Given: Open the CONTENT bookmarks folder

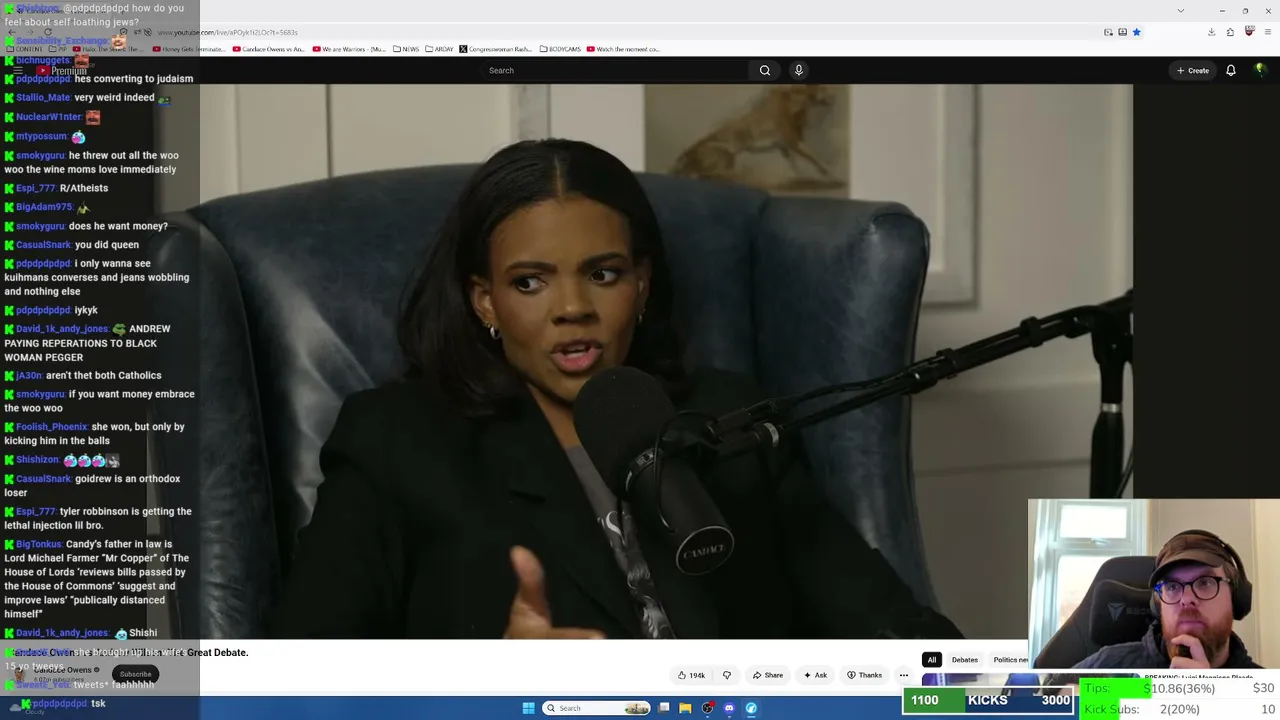Looking at the screenshot, I should (x=24, y=49).
